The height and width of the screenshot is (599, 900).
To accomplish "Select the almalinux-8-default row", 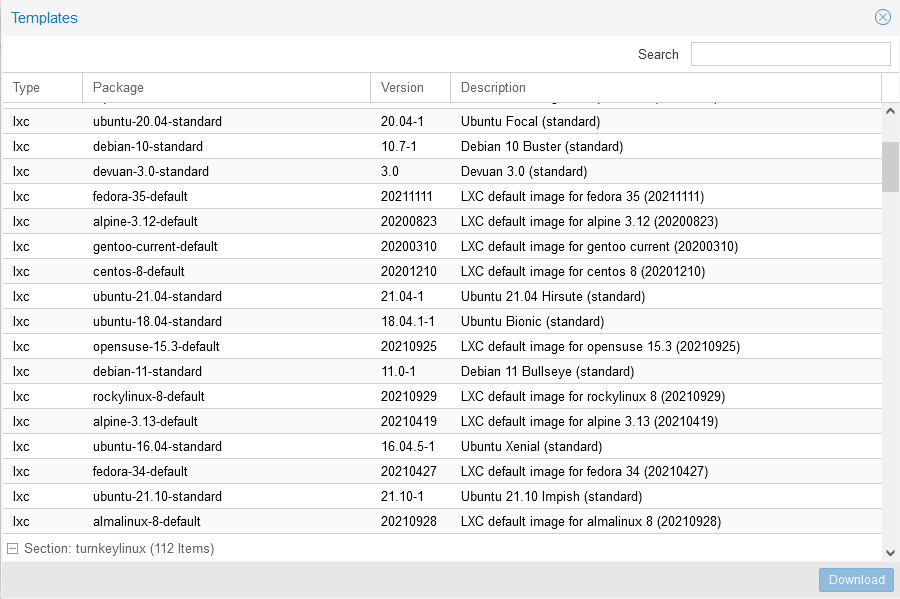I will point(442,522).
